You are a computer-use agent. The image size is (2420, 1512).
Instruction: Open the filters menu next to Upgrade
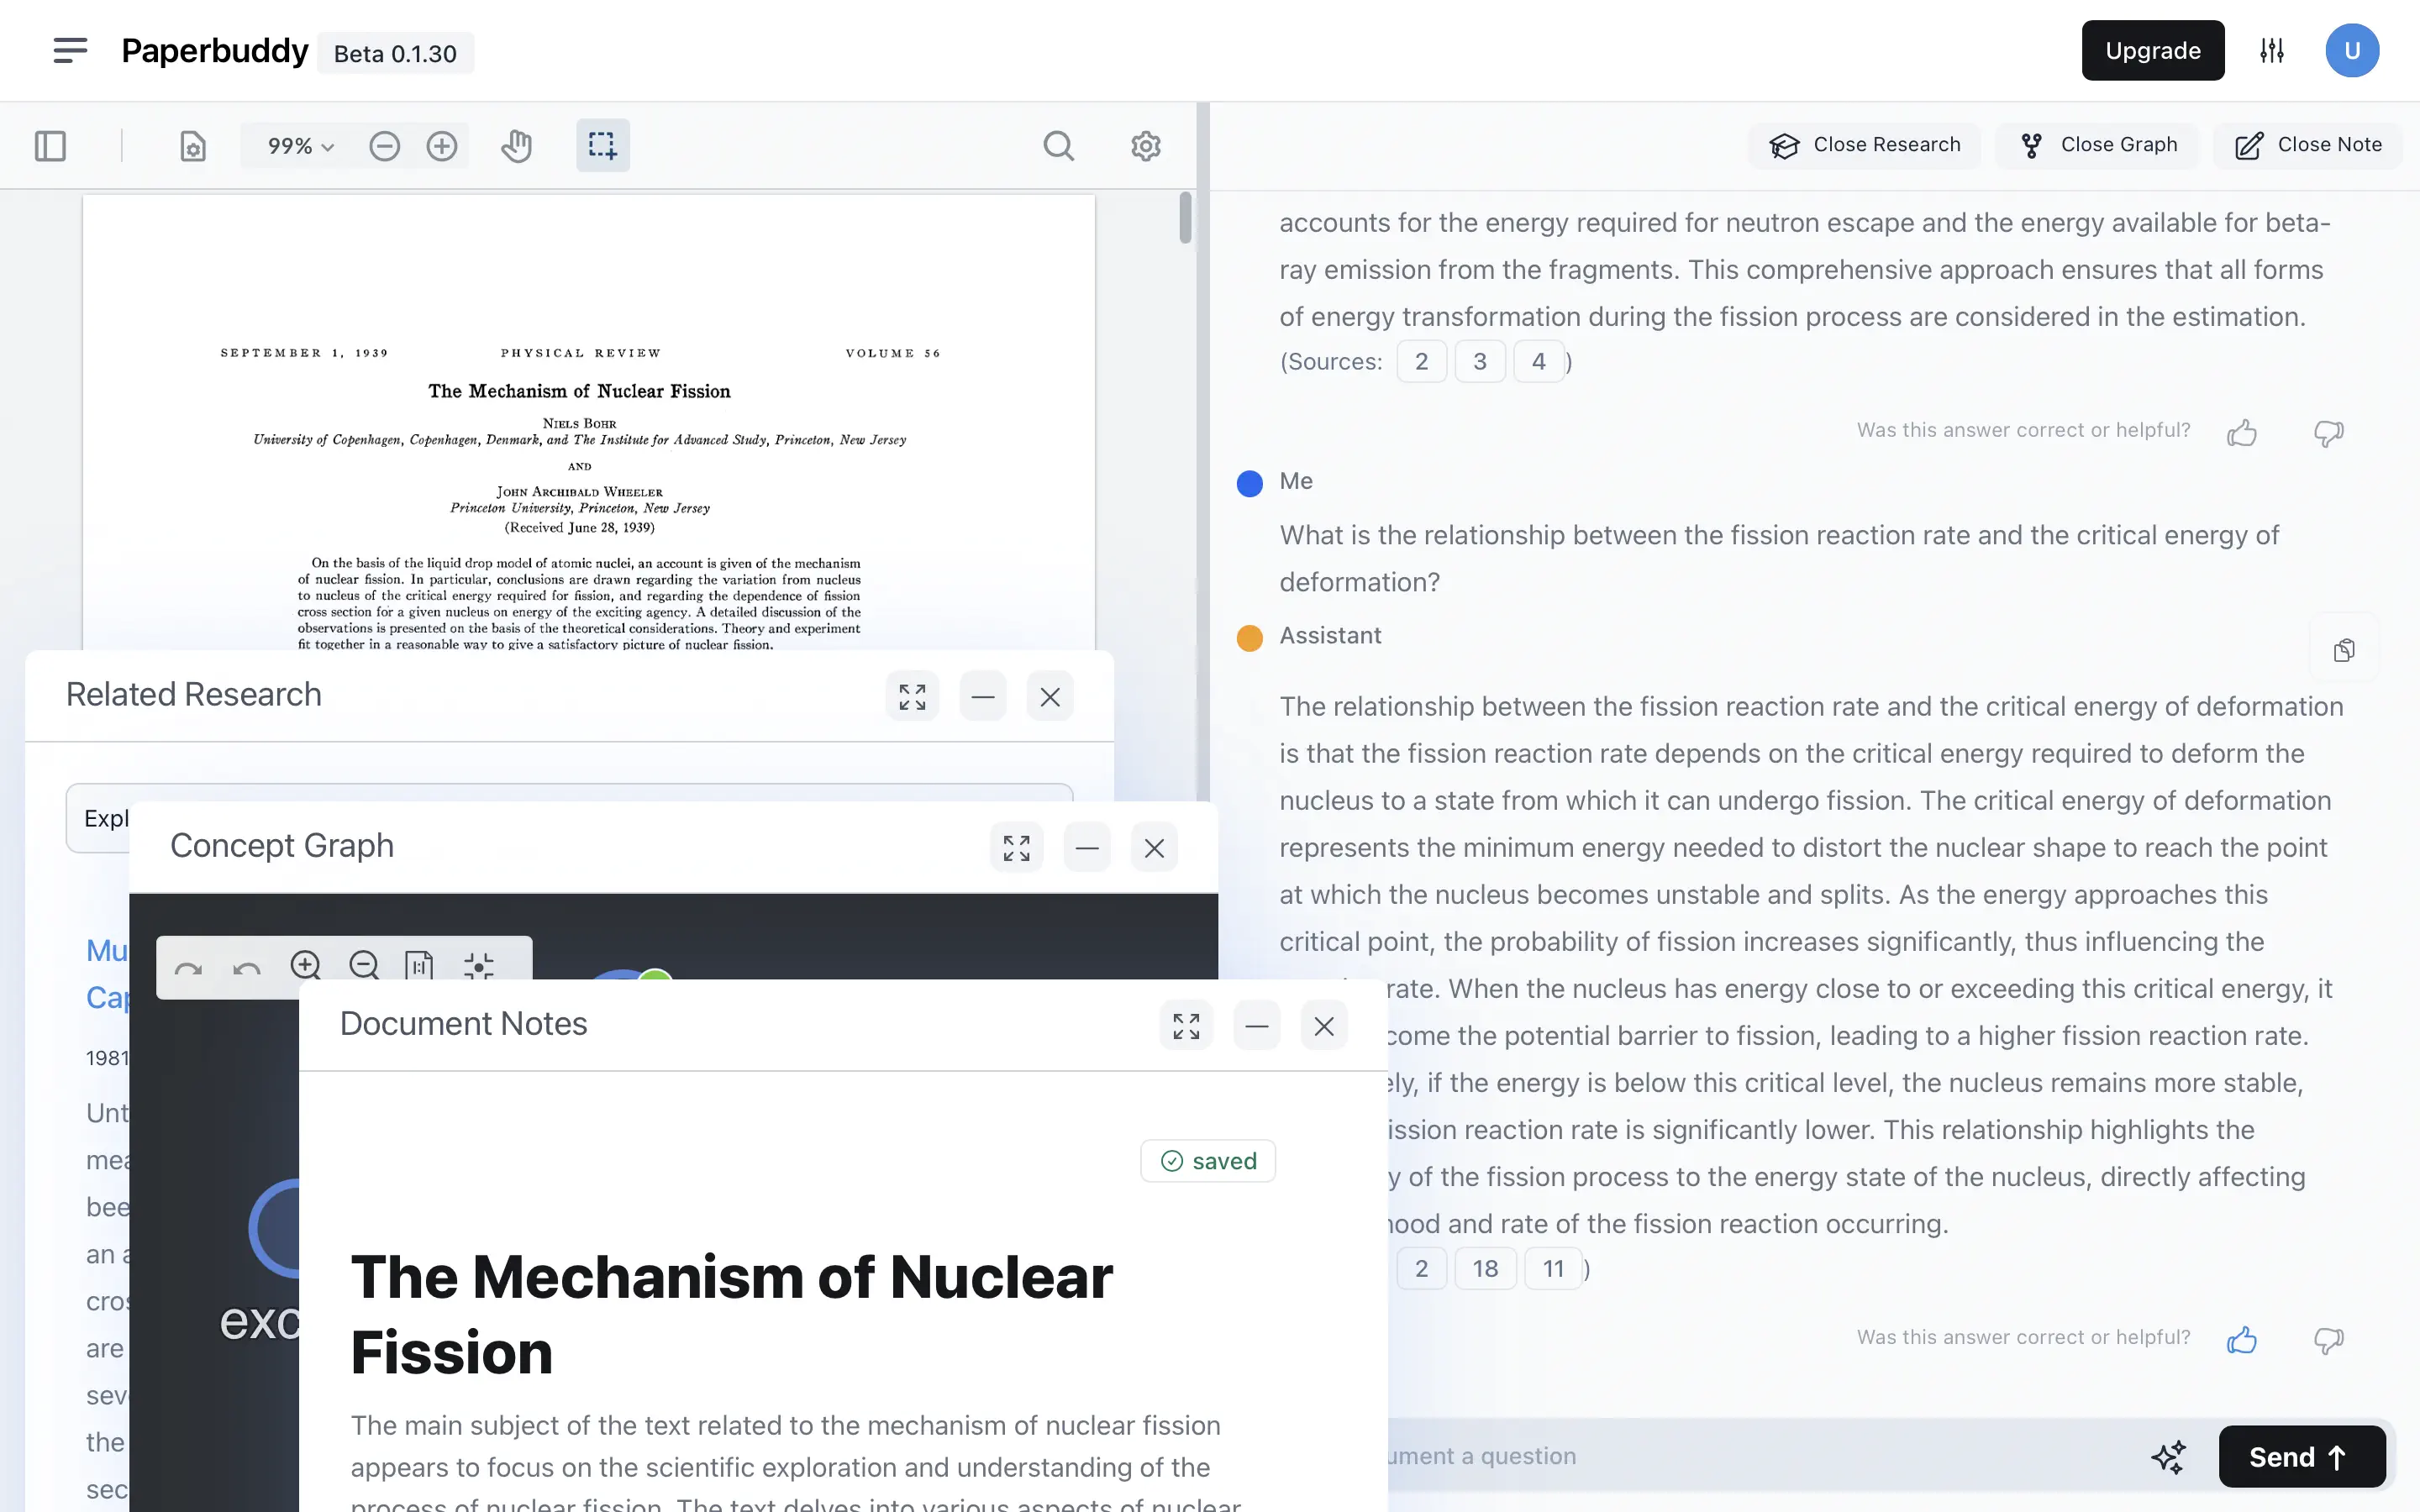[x=2271, y=50]
